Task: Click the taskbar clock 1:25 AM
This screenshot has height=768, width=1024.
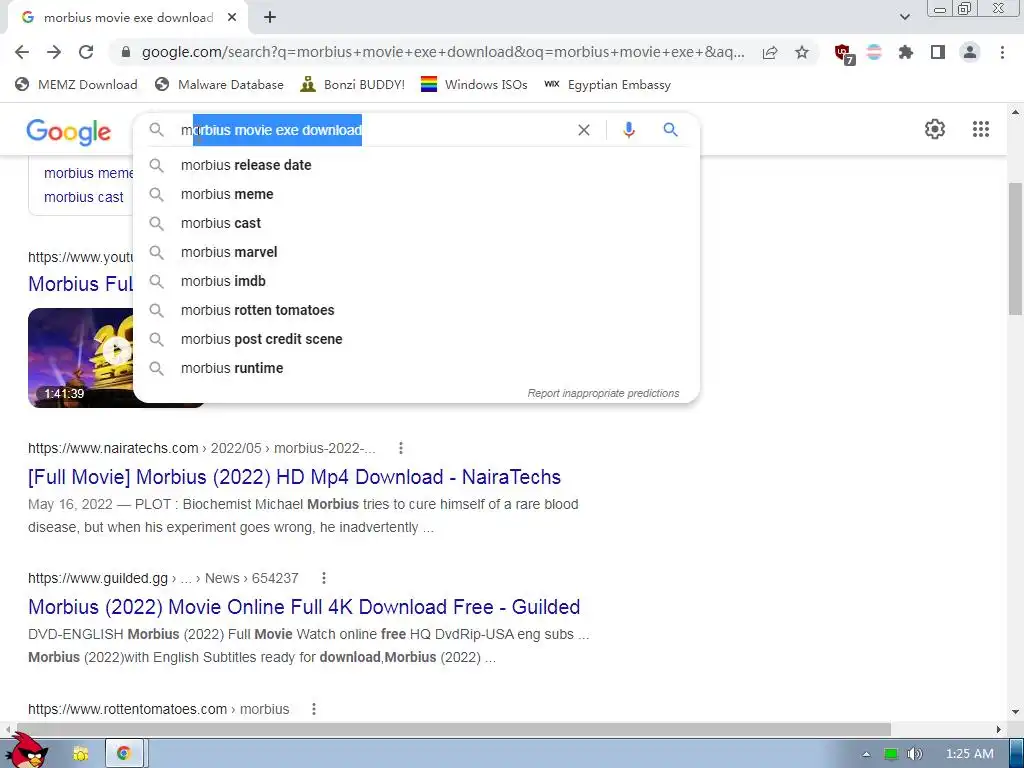Action: click(970, 754)
